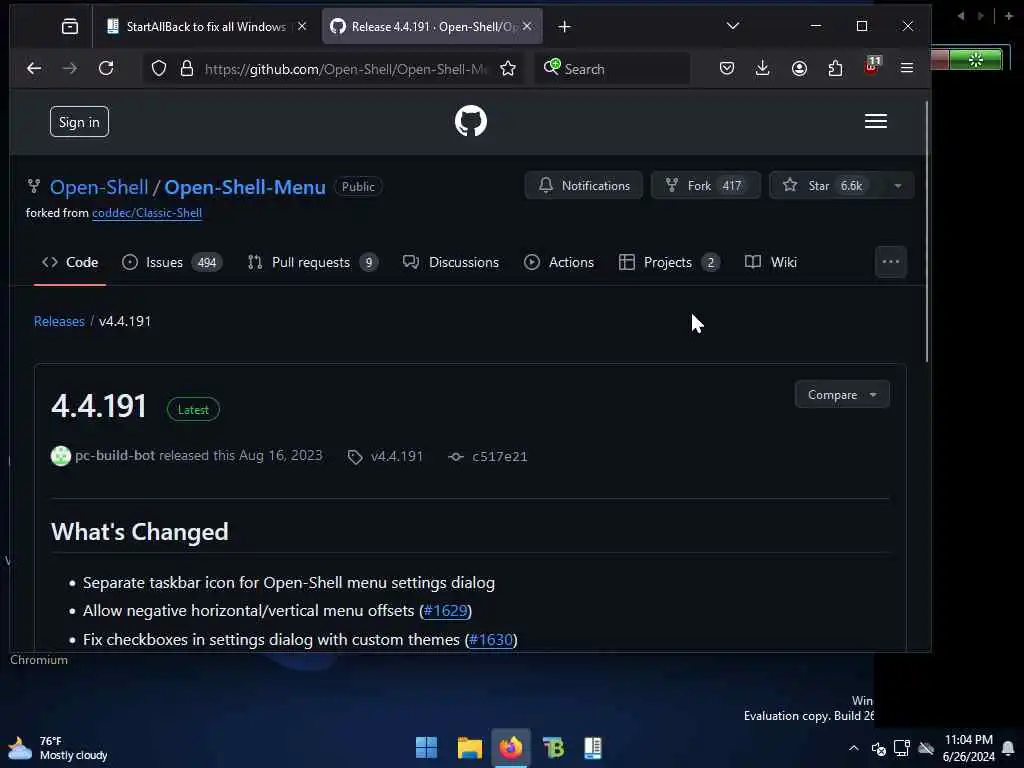Viewport: 1024px width, 768px height.
Task: Open Open-Shell-Menu repository link
Action: pyautogui.click(x=245, y=187)
